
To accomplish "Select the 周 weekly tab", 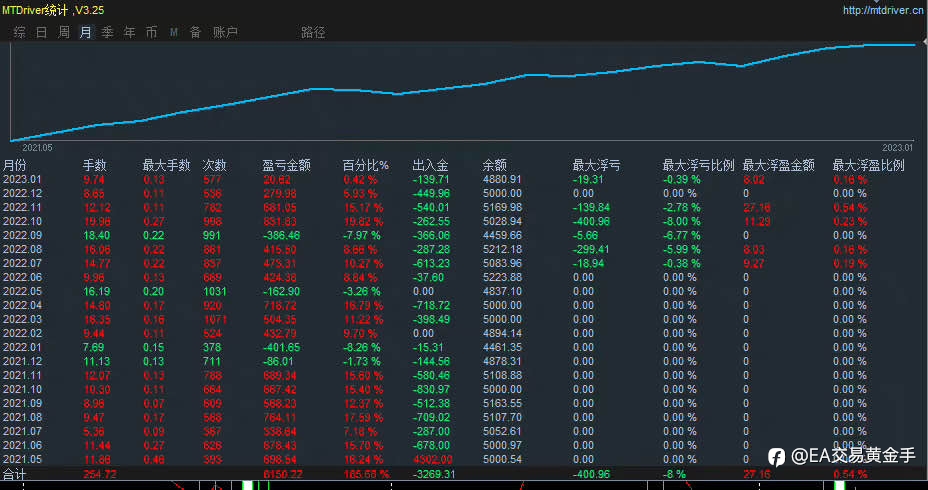I will (x=64, y=33).
